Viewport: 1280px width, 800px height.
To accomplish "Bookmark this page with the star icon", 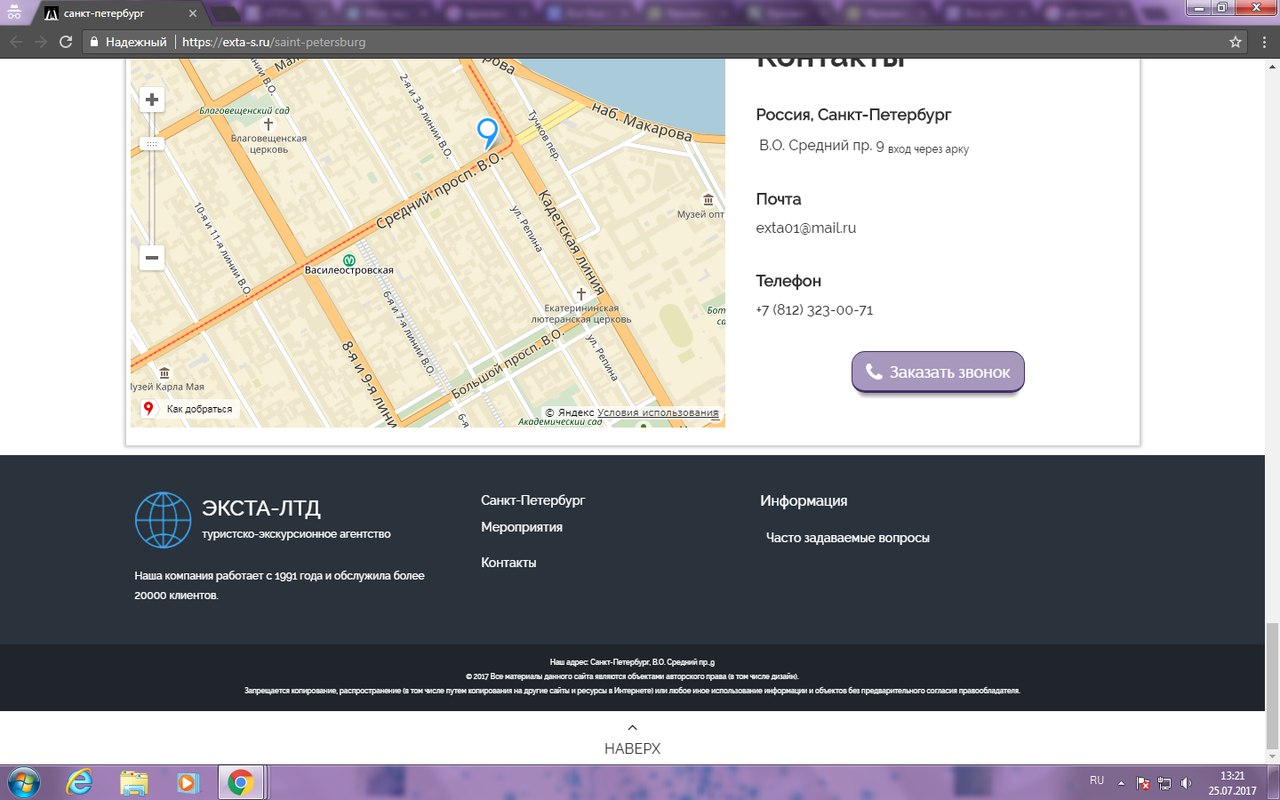I will pyautogui.click(x=1235, y=42).
